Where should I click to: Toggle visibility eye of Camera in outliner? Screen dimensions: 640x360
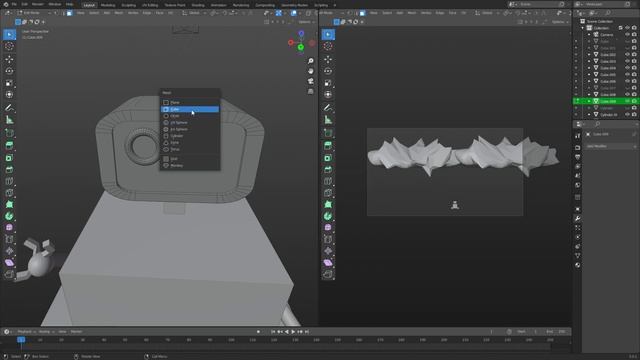point(627,35)
